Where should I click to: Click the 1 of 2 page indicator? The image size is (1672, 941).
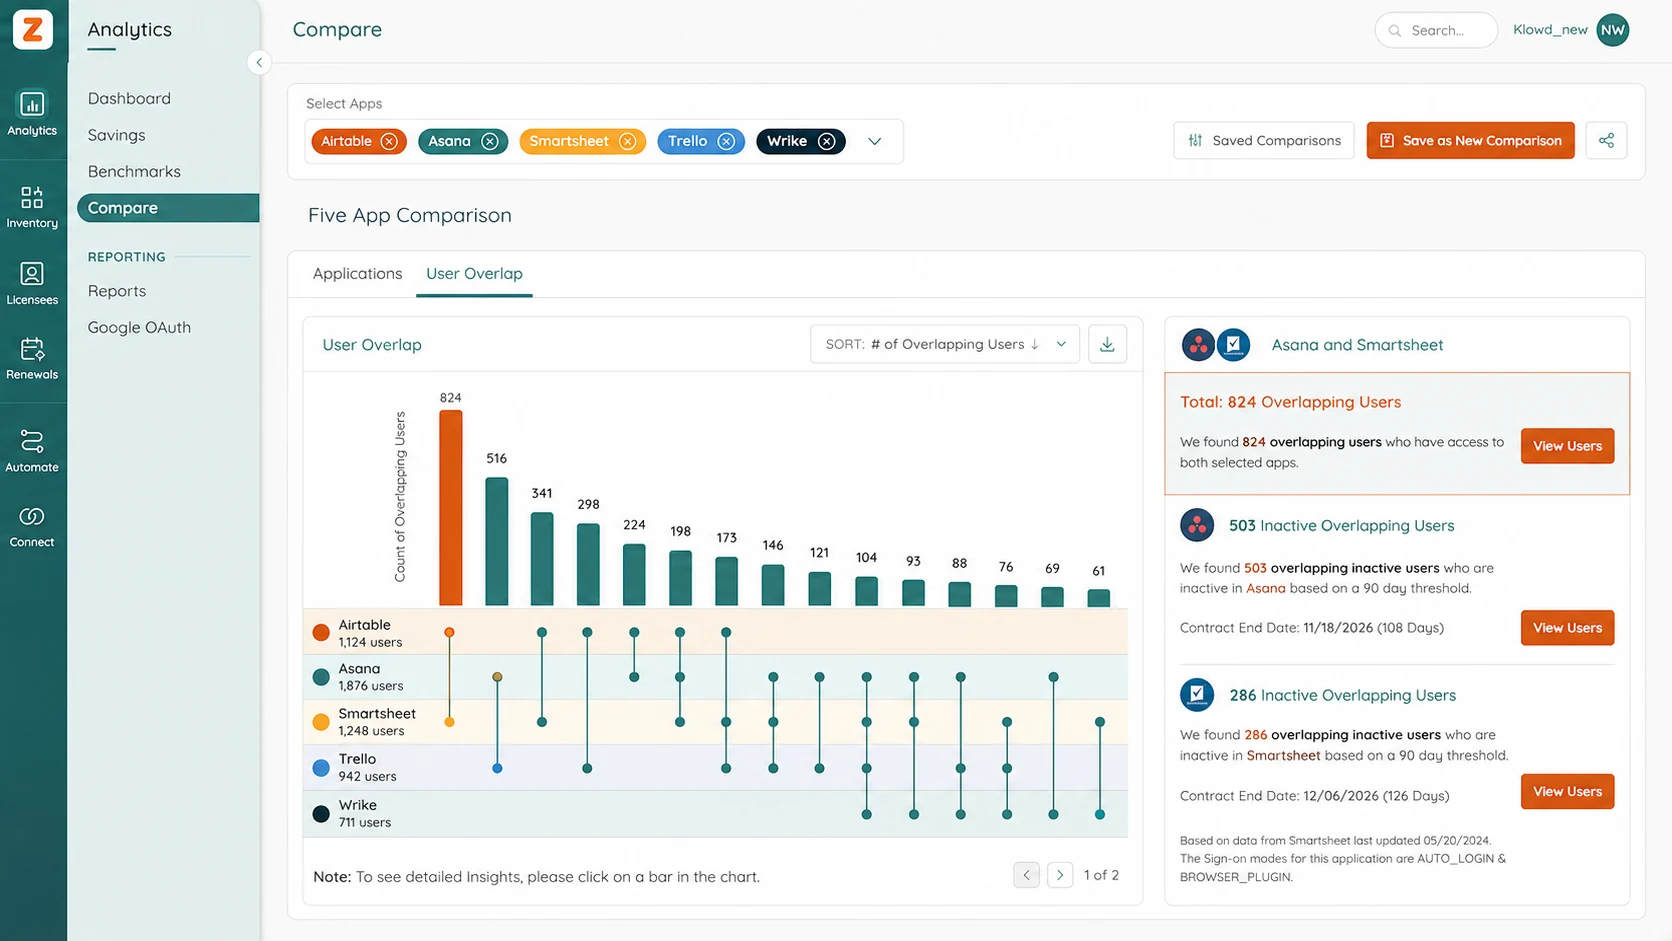[x=1101, y=875]
